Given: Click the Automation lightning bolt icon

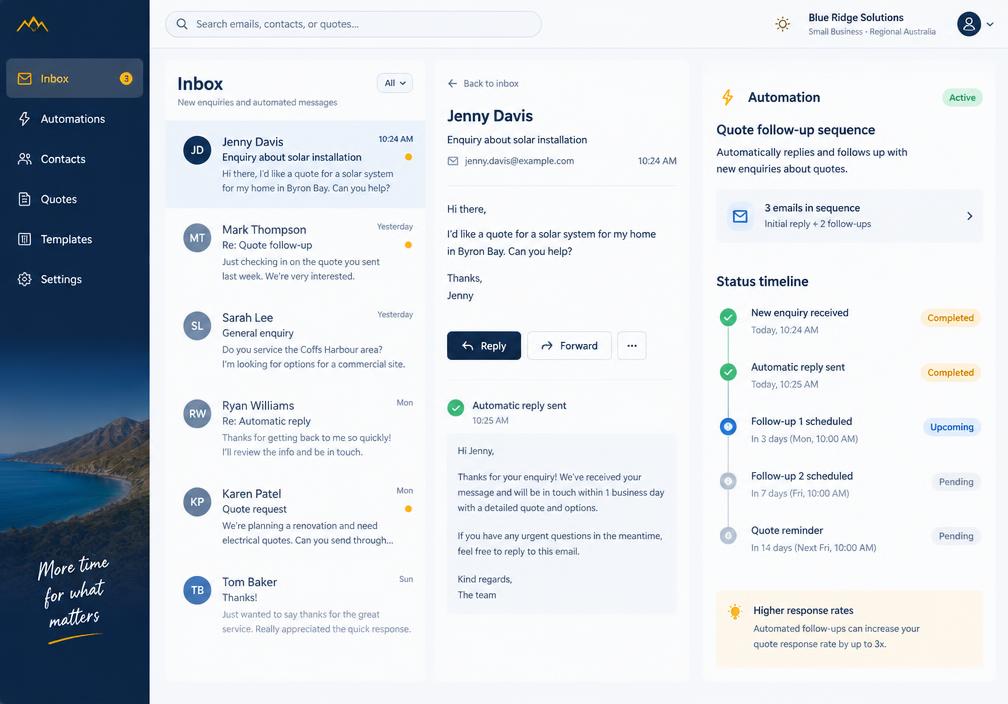Looking at the screenshot, I should pyautogui.click(x=727, y=97).
